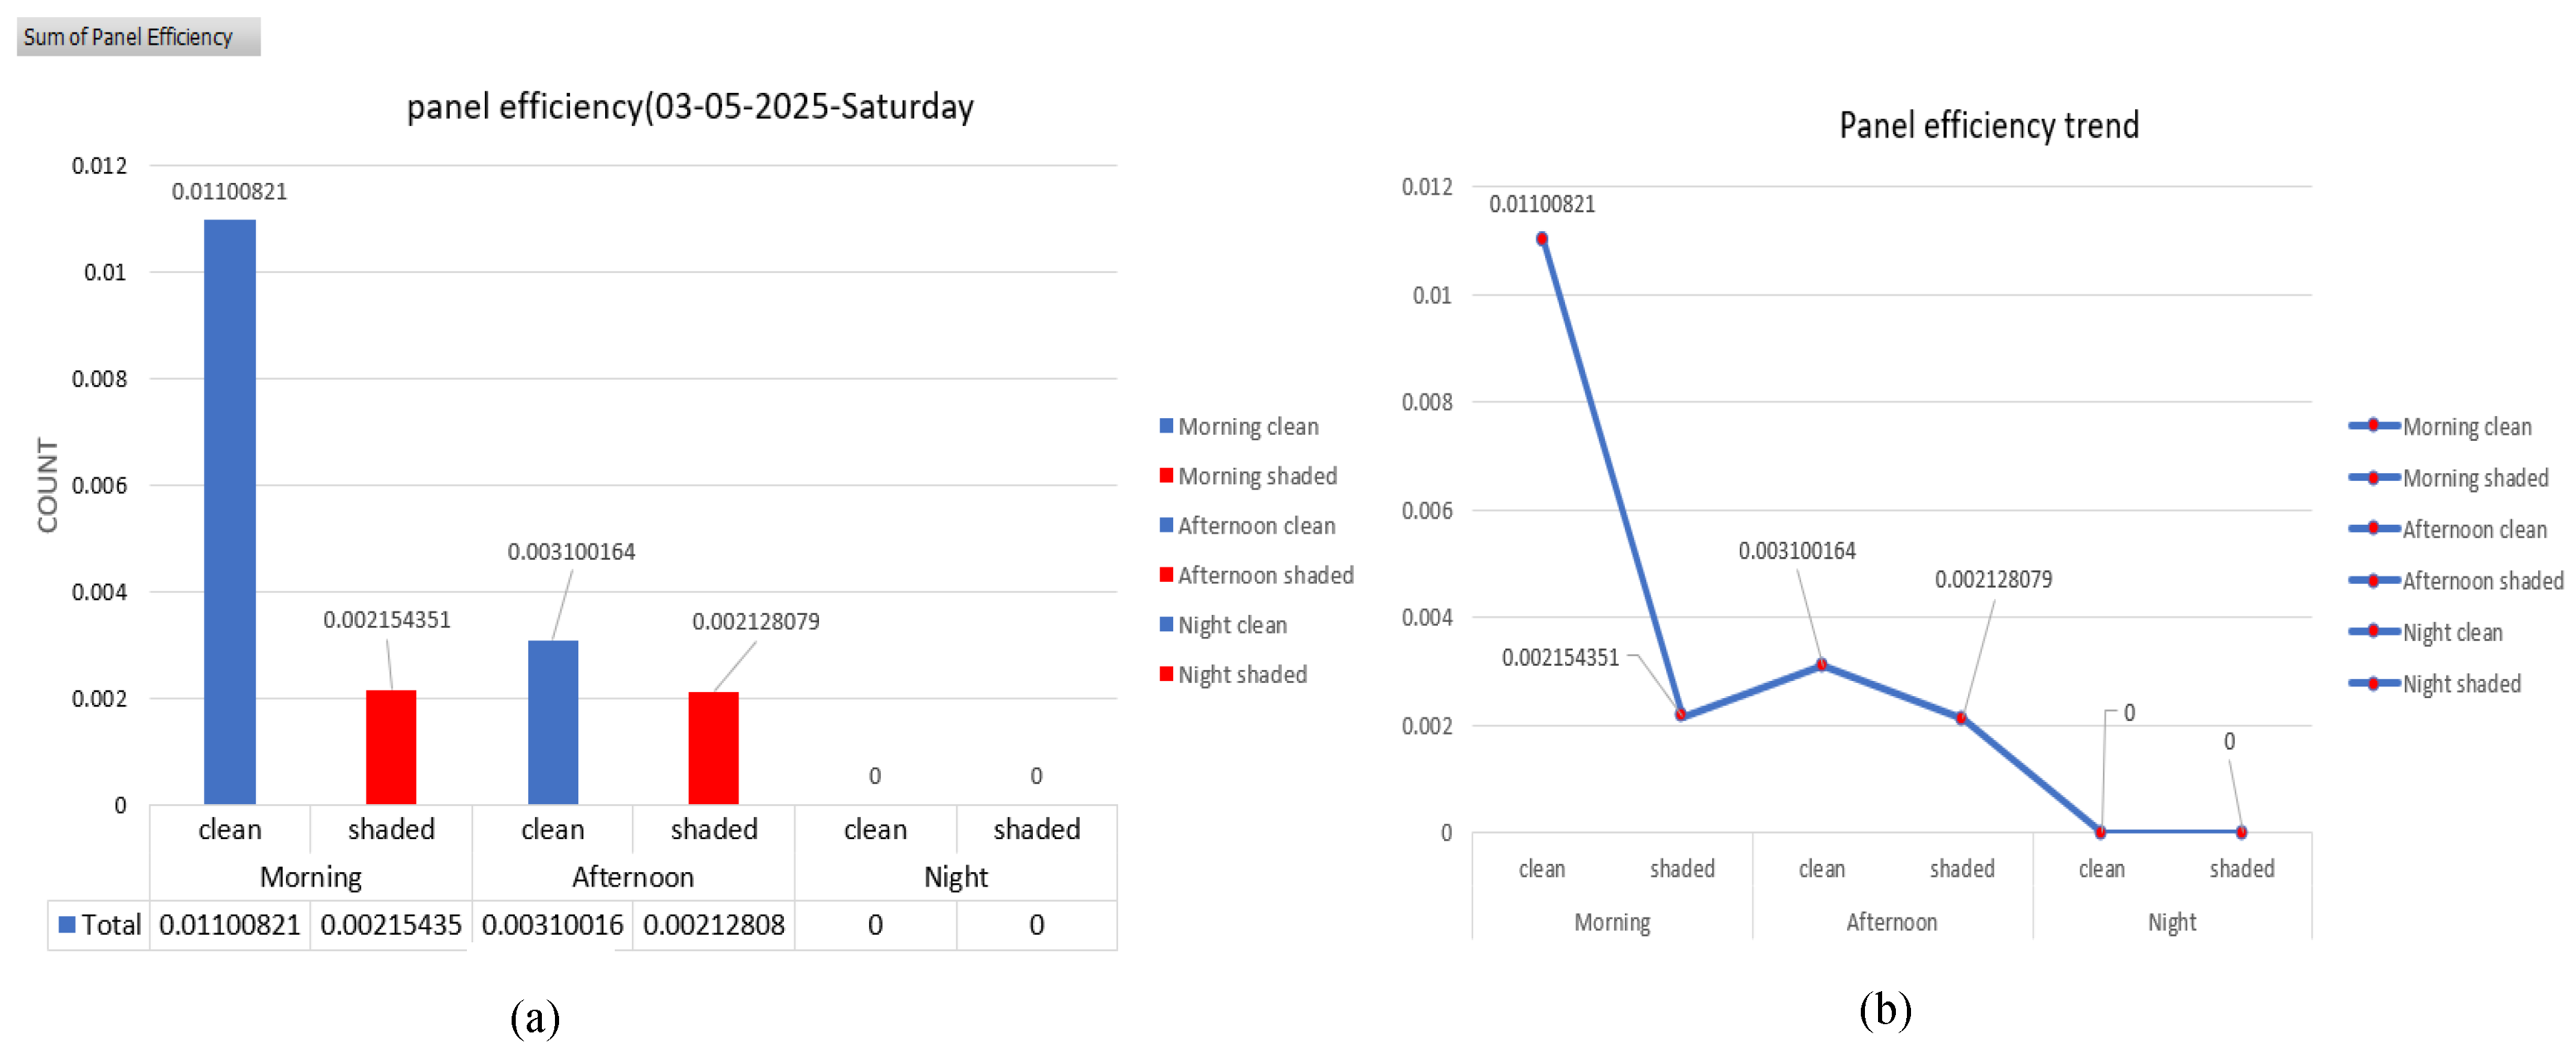The width and height of the screenshot is (2576, 1051).
Task: Click the blue Total legend key in data table
Action: pyautogui.click(x=67, y=925)
